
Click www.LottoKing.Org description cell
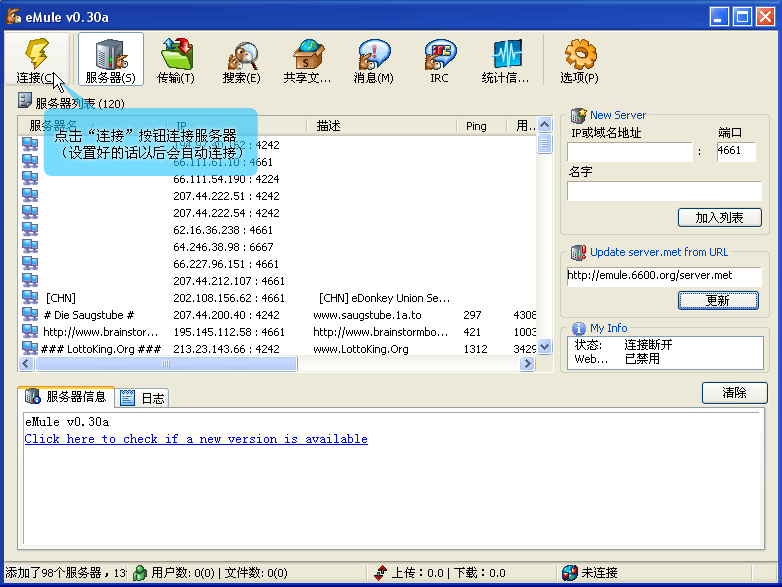[361, 349]
